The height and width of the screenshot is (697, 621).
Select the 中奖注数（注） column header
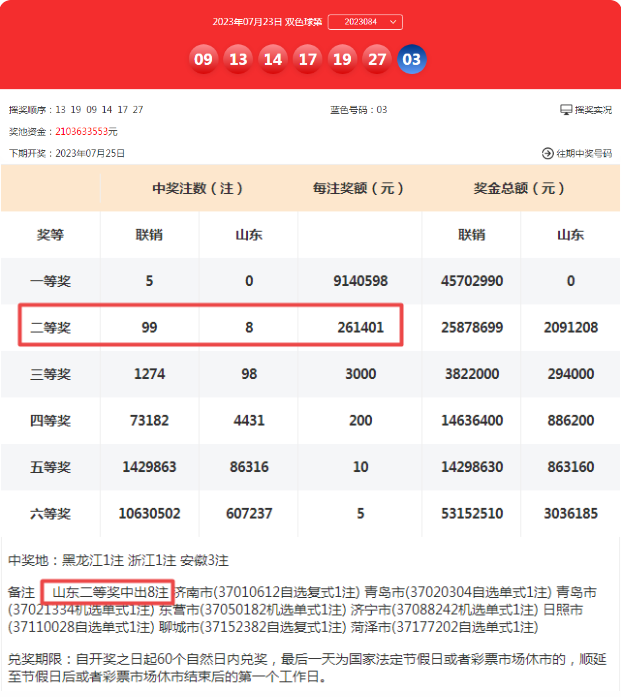198,188
